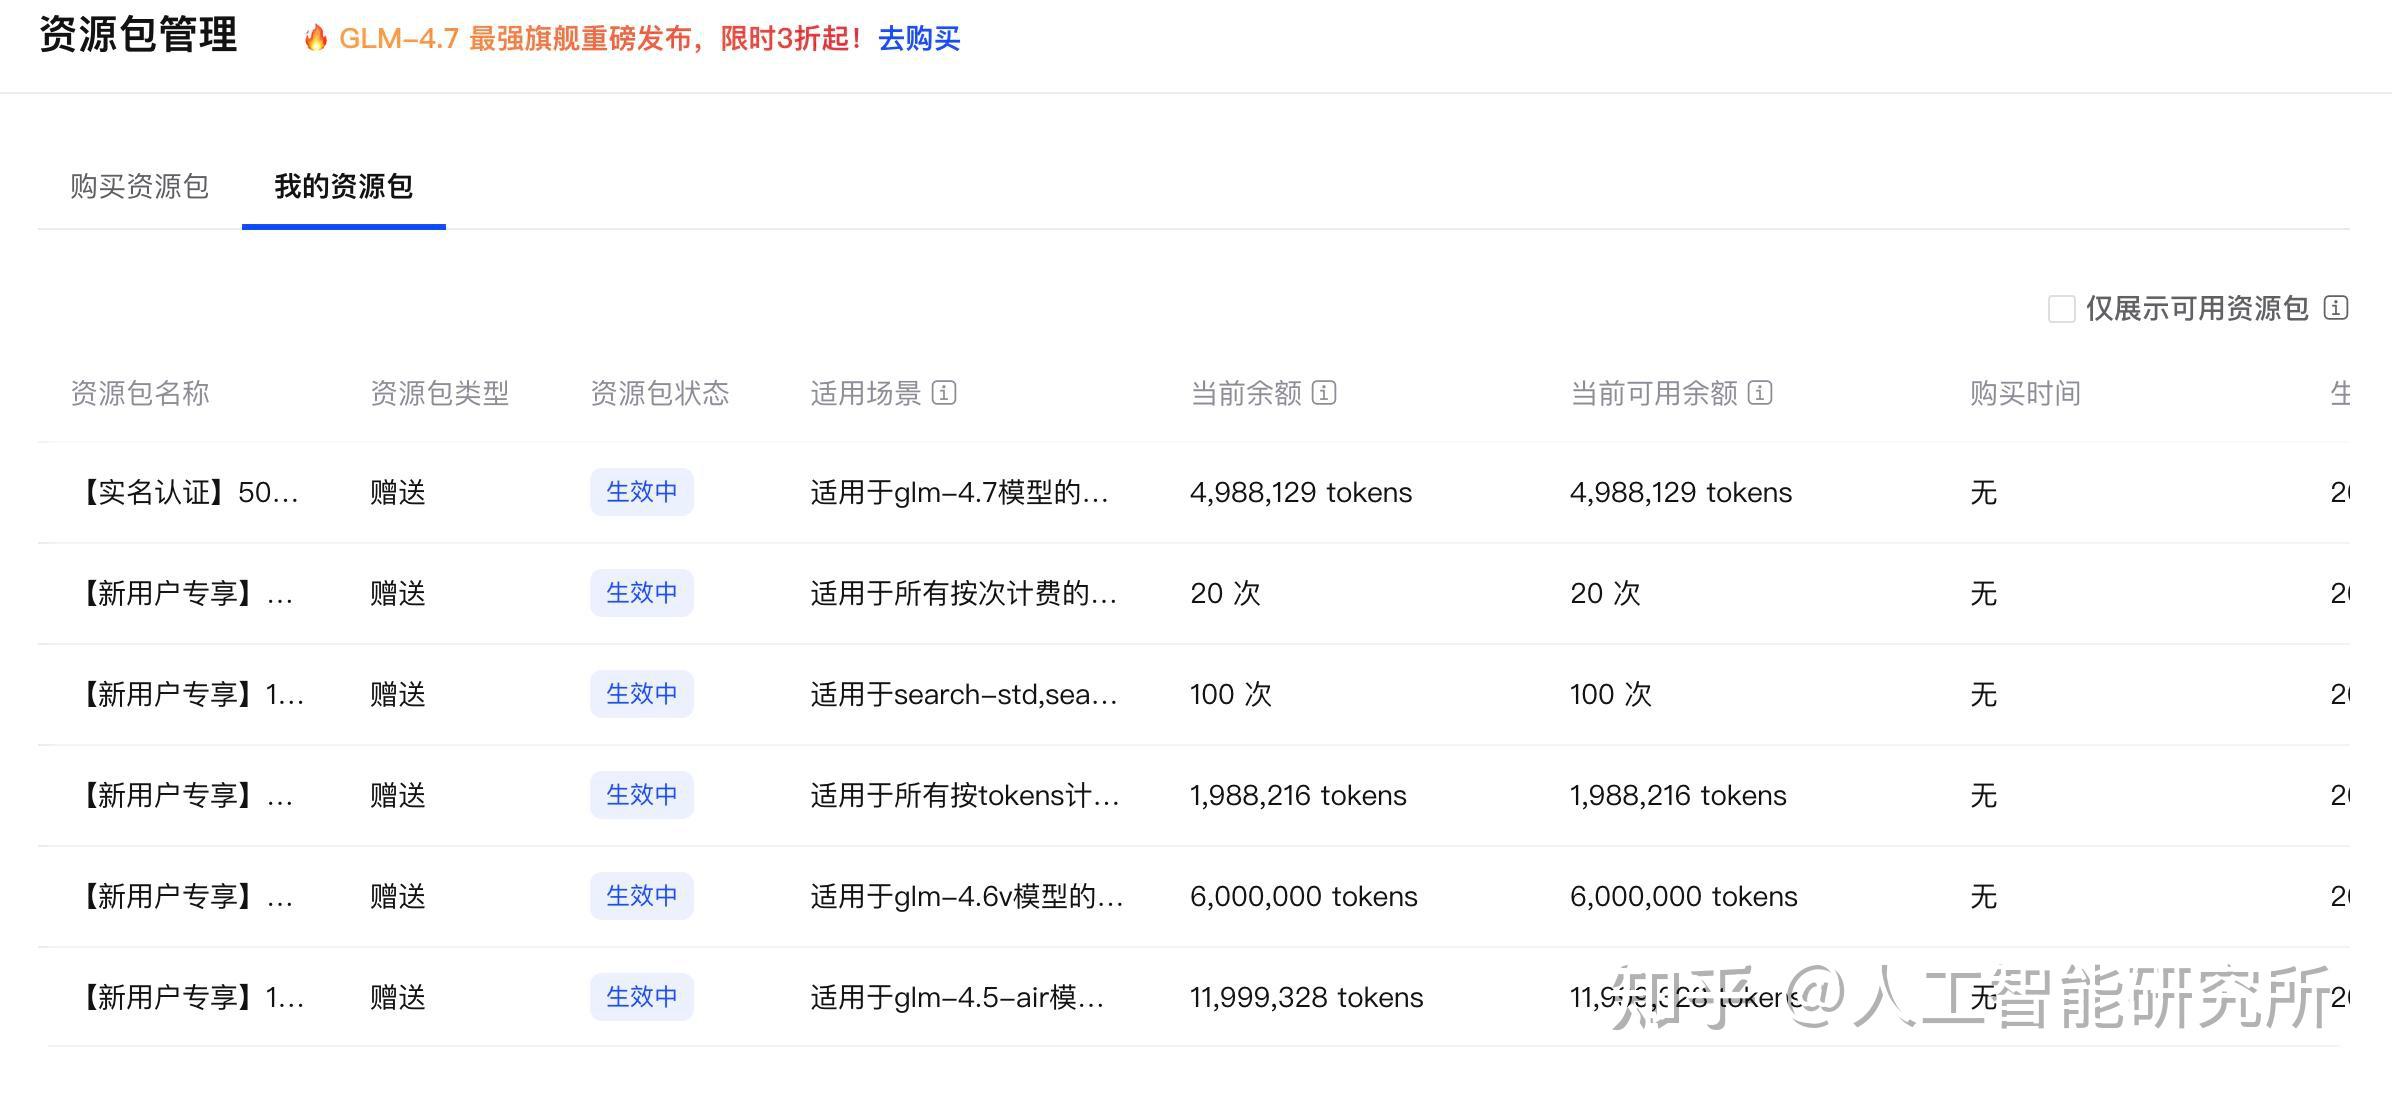Click the 20 次 current balance cell
This screenshot has width=2392, height=1094.
(x=1225, y=593)
